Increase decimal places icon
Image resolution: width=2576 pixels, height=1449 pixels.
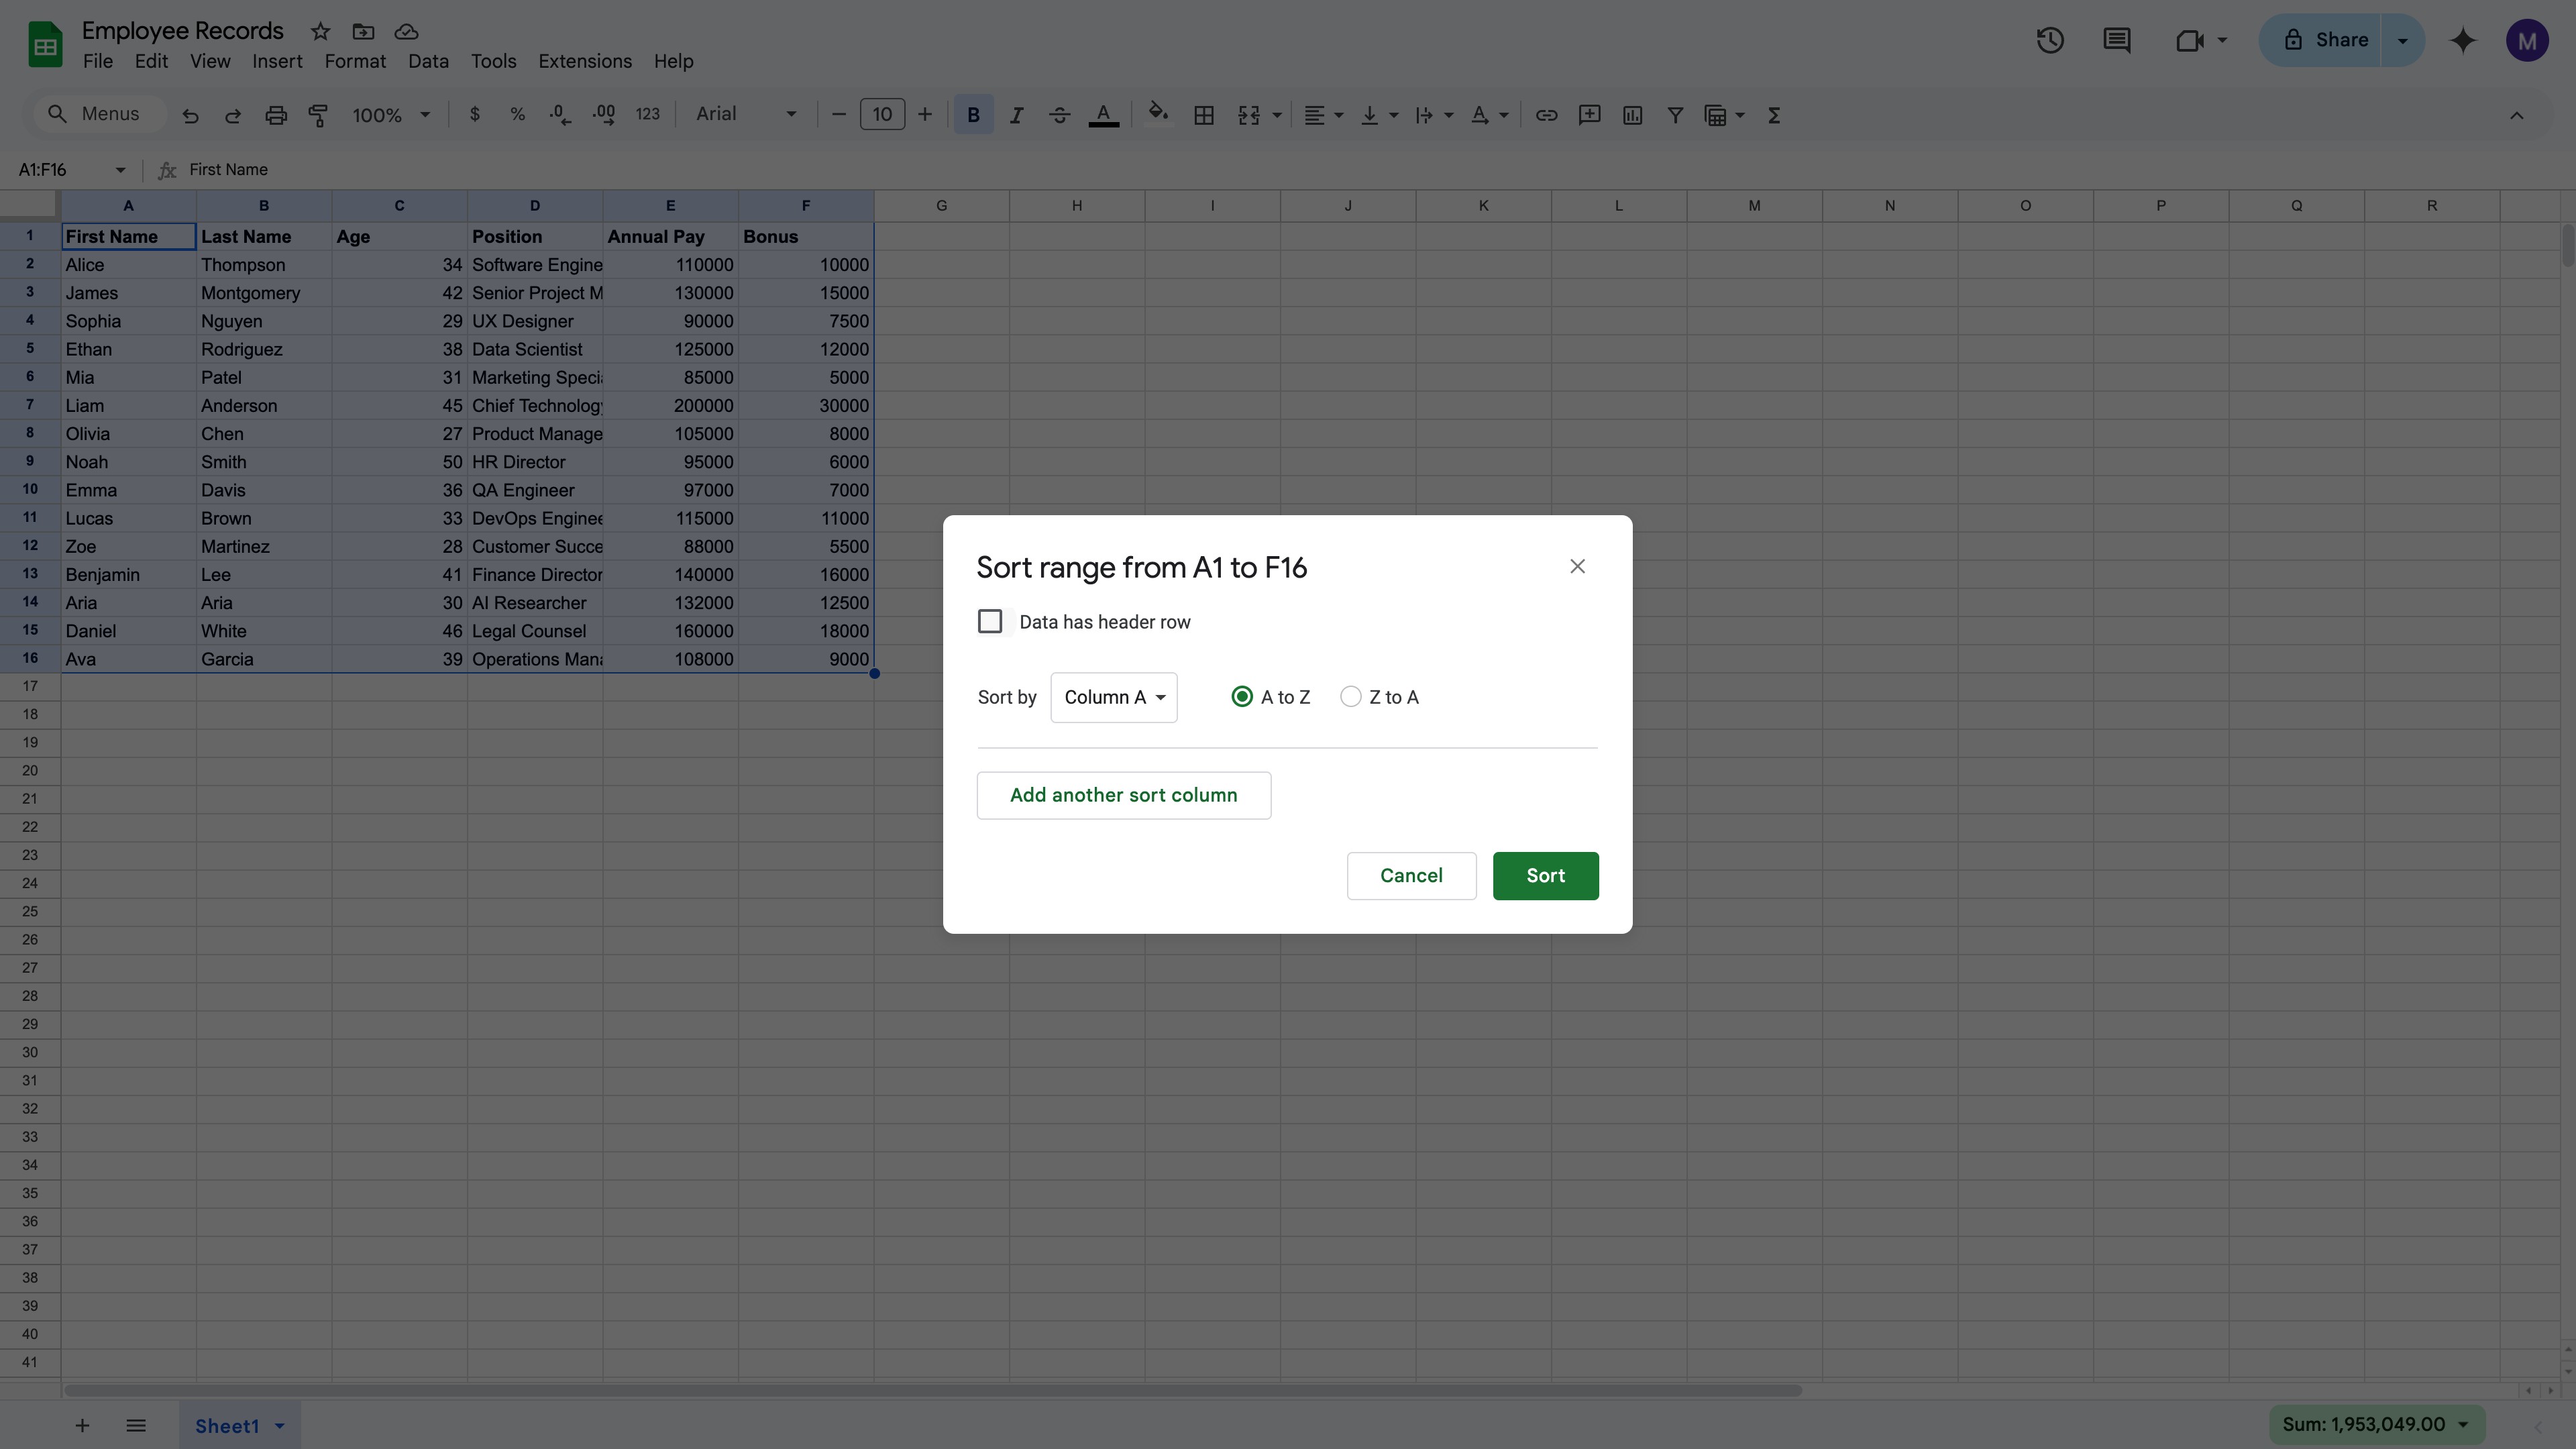pyautogui.click(x=604, y=114)
